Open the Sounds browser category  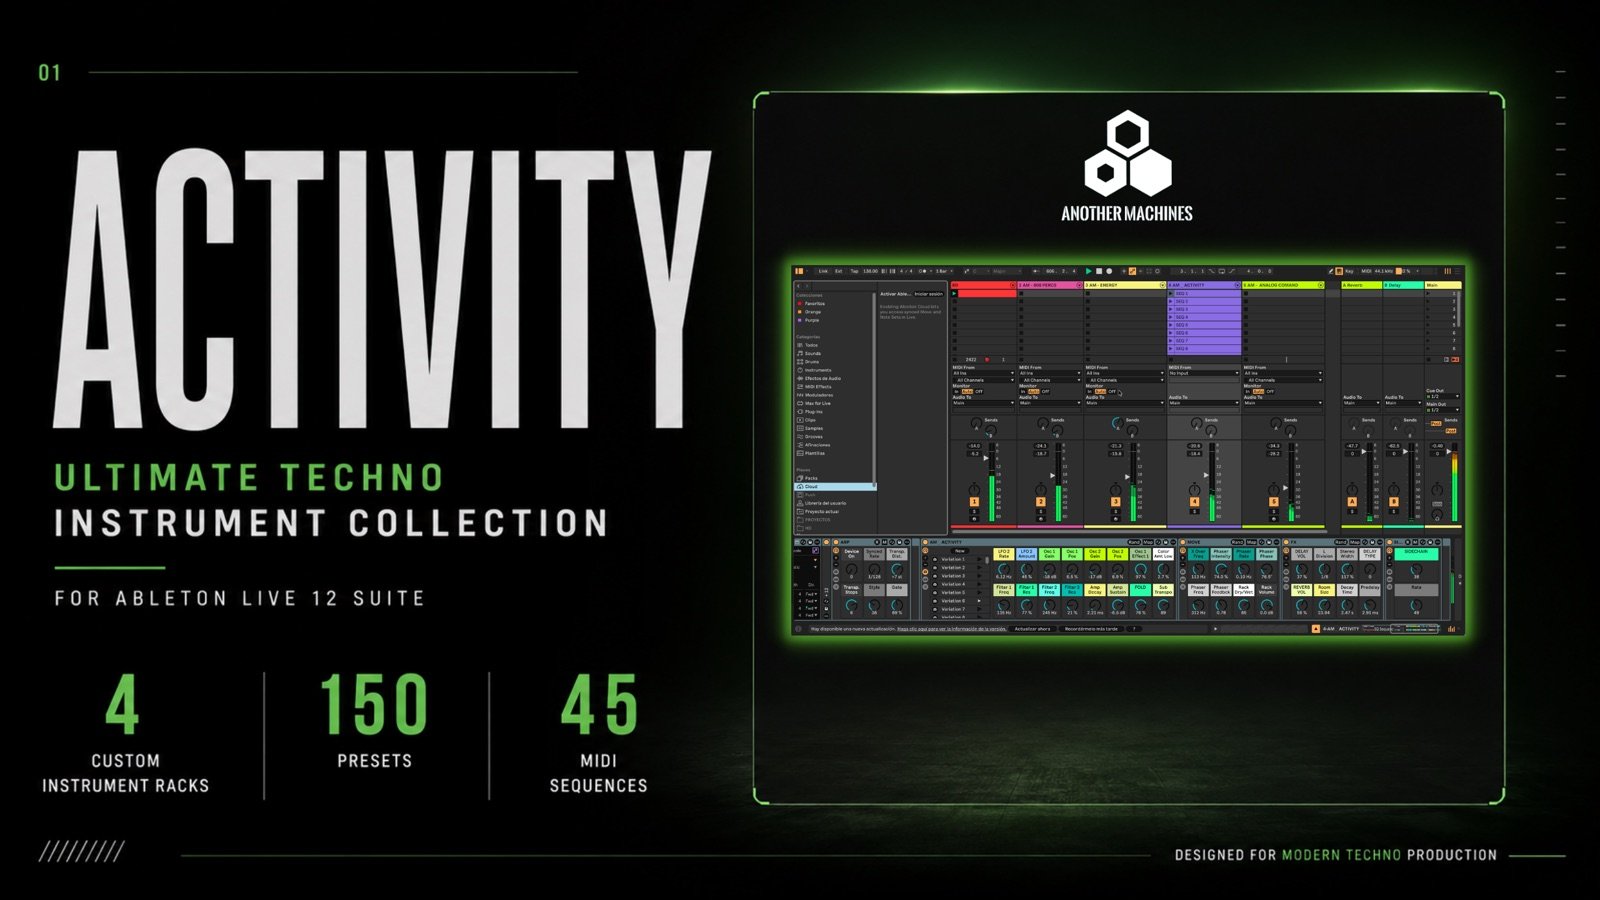809,353
